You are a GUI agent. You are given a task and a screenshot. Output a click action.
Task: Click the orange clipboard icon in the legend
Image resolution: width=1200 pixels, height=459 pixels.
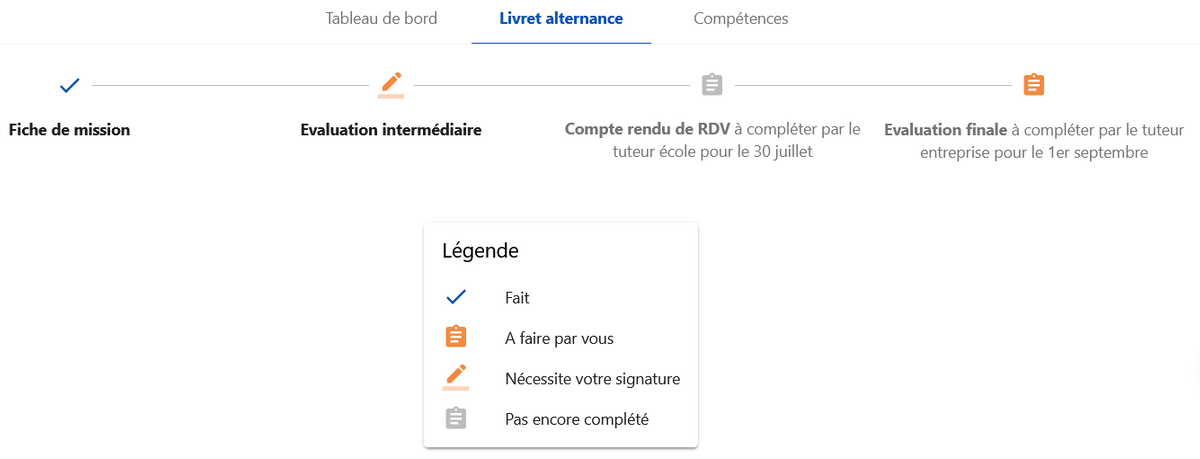point(456,337)
